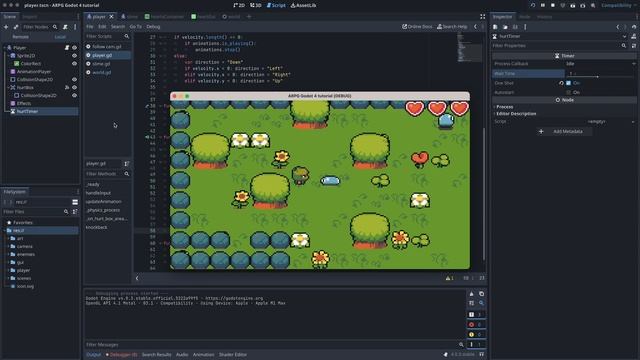
Task: Toggle the FileSystem split view
Action: (75, 202)
